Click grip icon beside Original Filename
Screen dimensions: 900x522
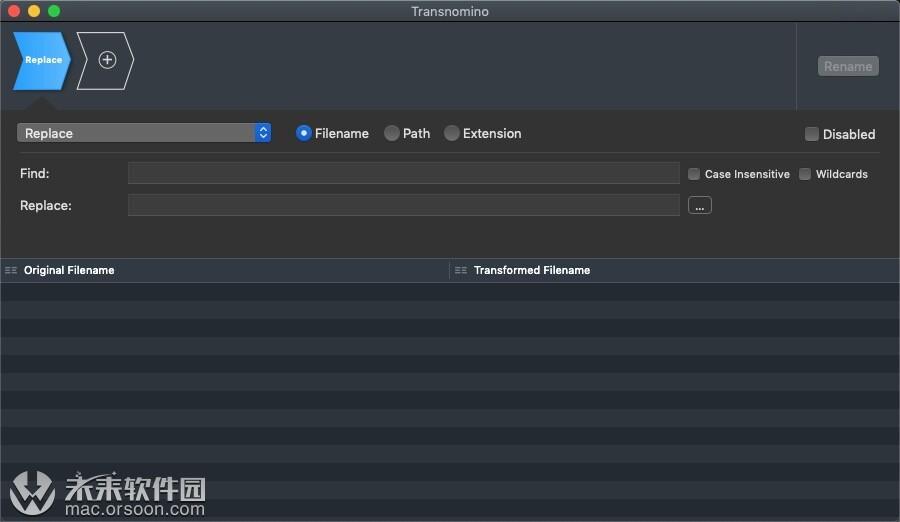point(11,270)
